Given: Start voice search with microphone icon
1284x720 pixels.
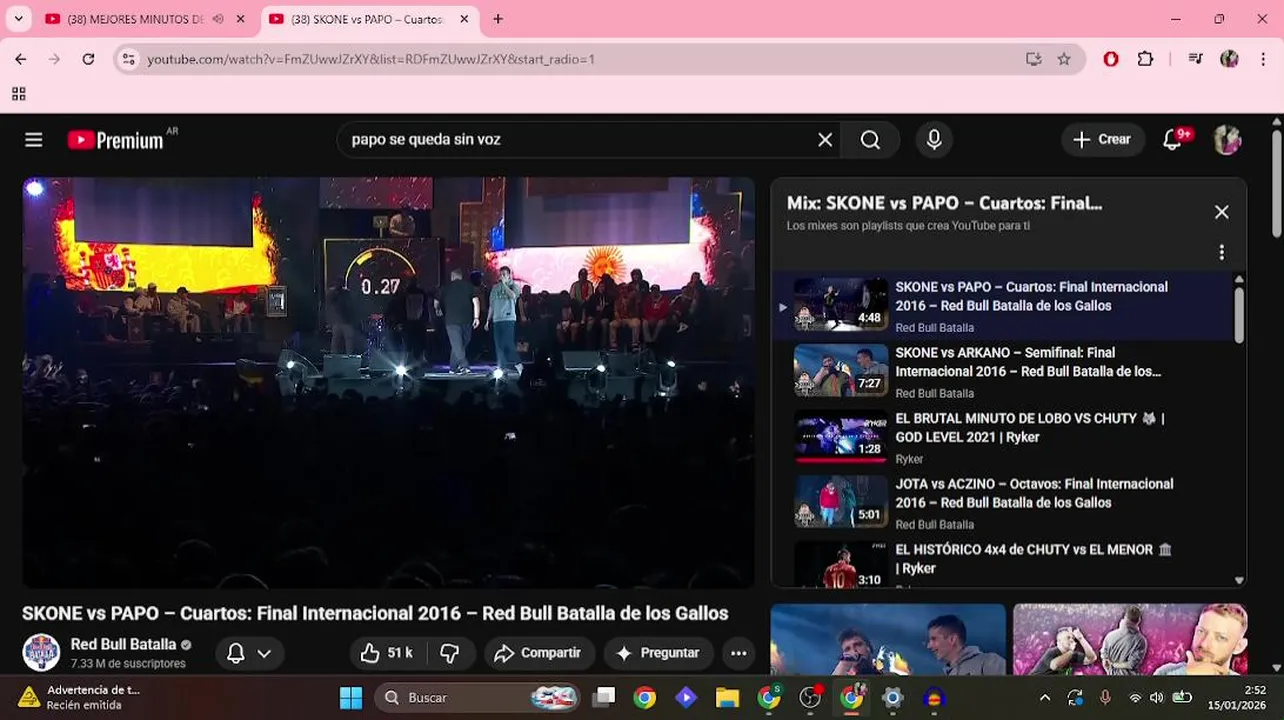Looking at the screenshot, I should 934,140.
